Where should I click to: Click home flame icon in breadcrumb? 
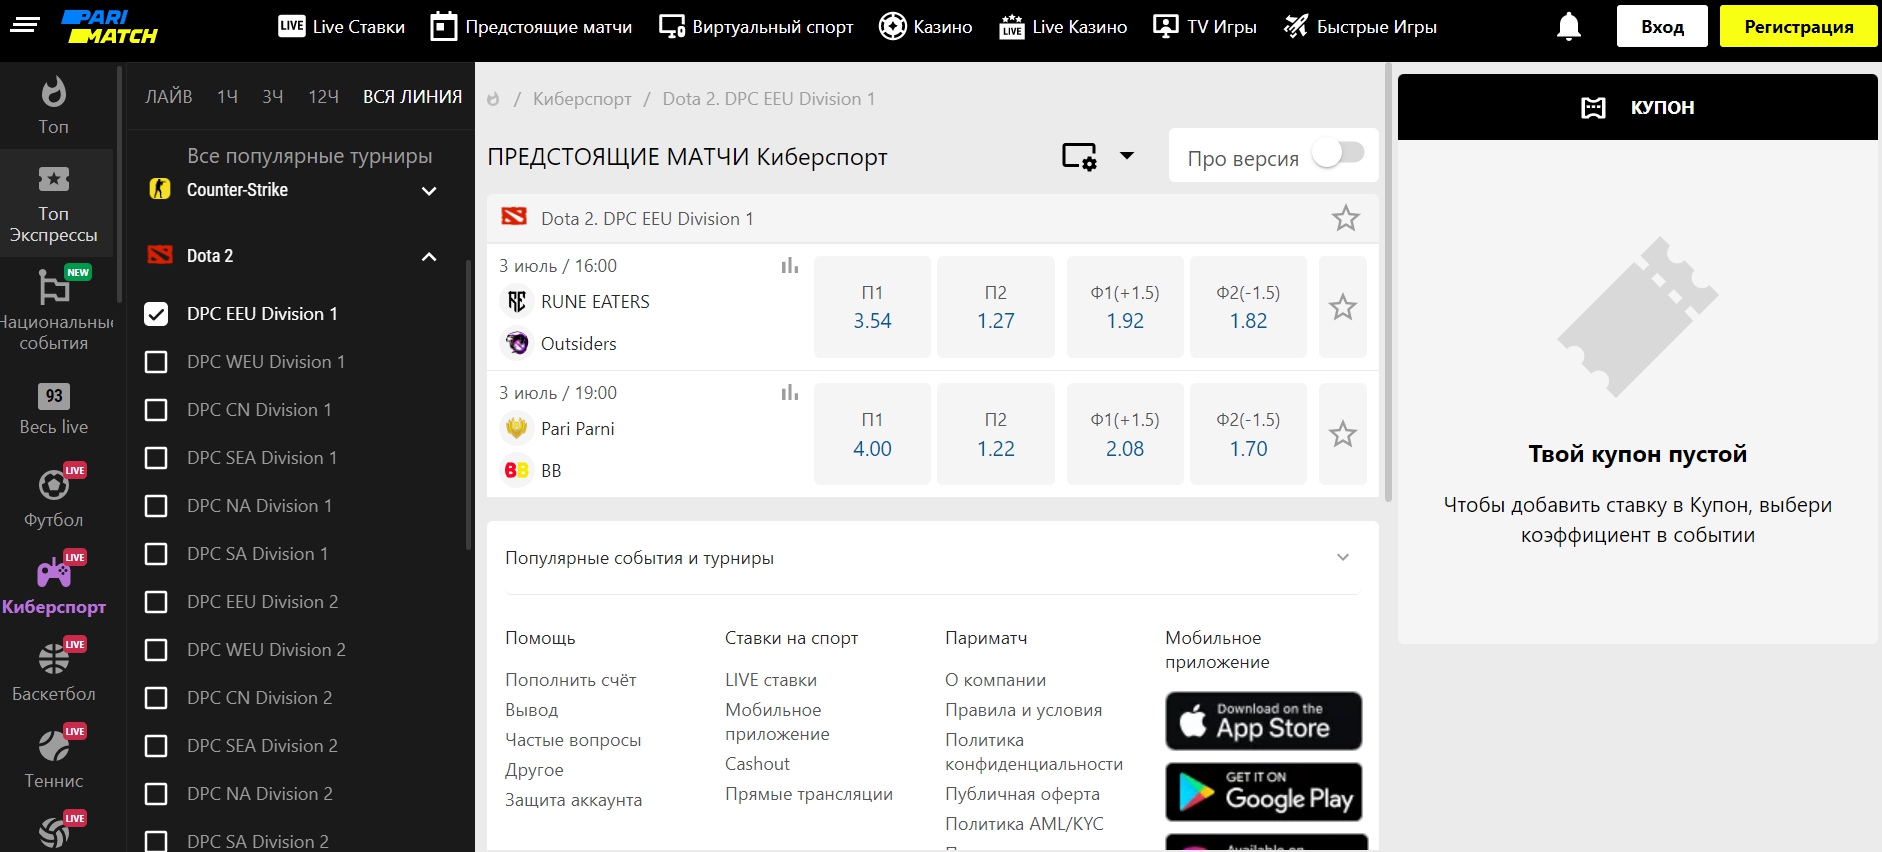[x=493, y=99]
